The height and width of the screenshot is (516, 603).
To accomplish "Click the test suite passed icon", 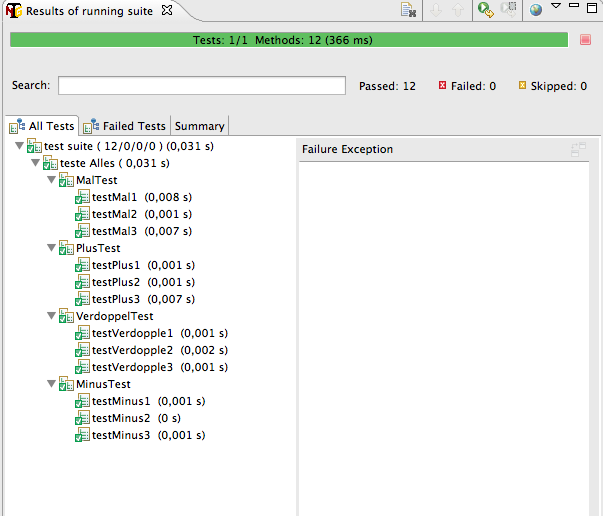I will click(34, 146).
